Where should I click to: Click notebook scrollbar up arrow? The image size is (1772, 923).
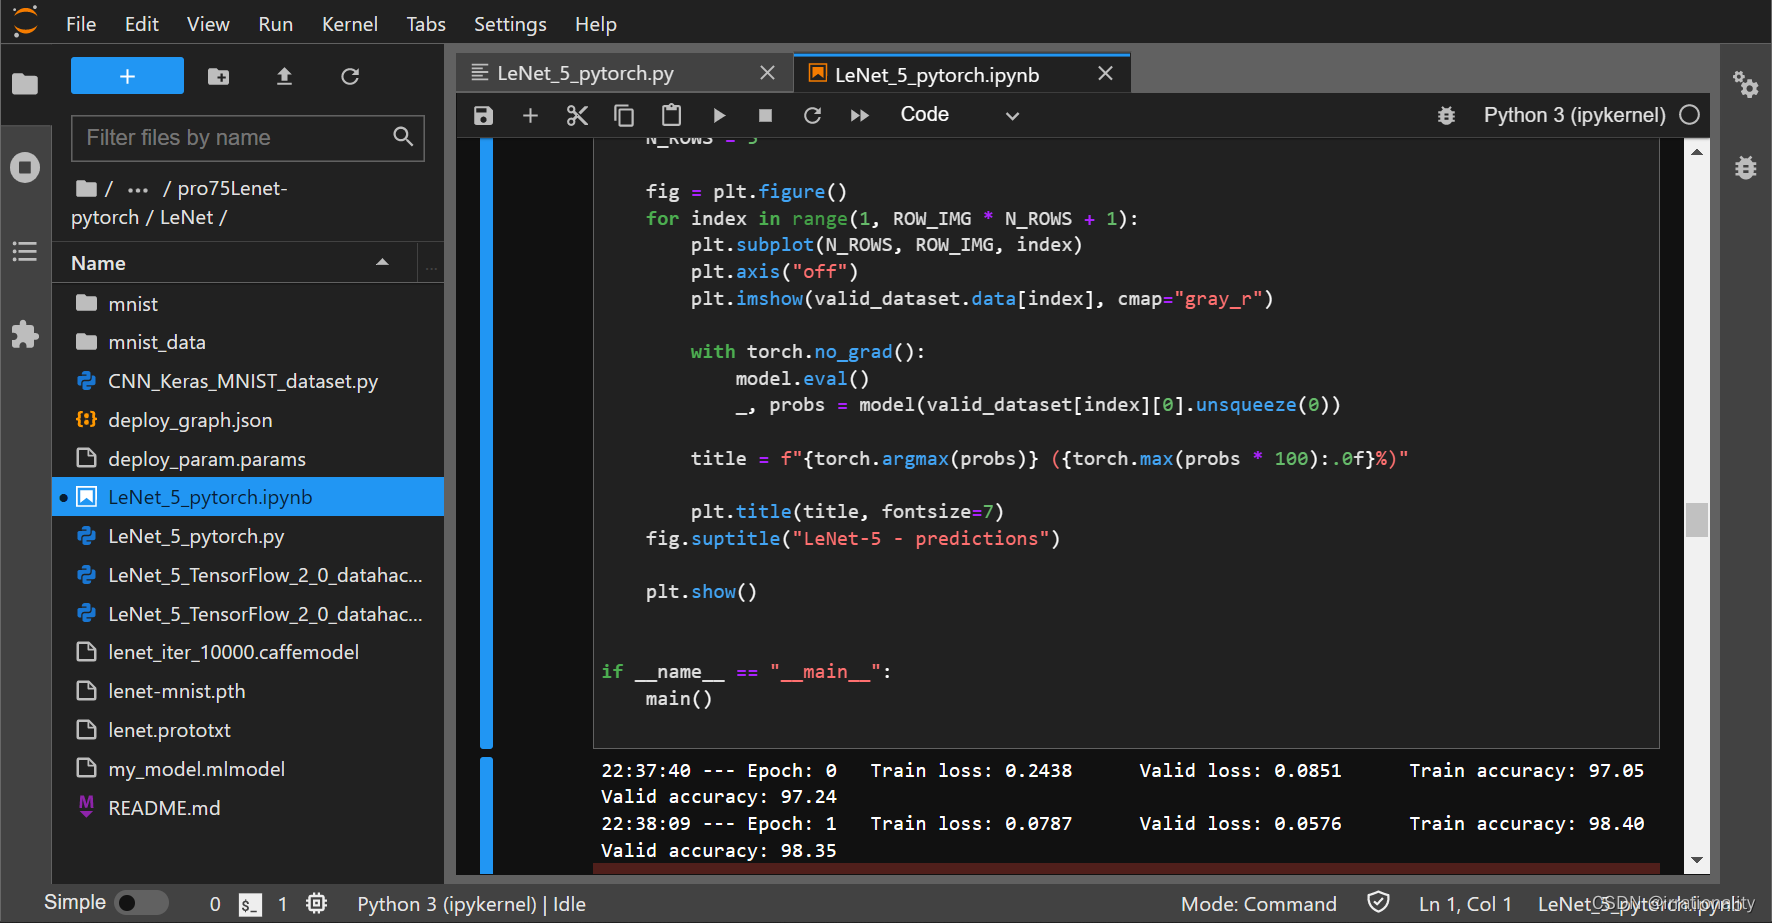point(1697,152)
